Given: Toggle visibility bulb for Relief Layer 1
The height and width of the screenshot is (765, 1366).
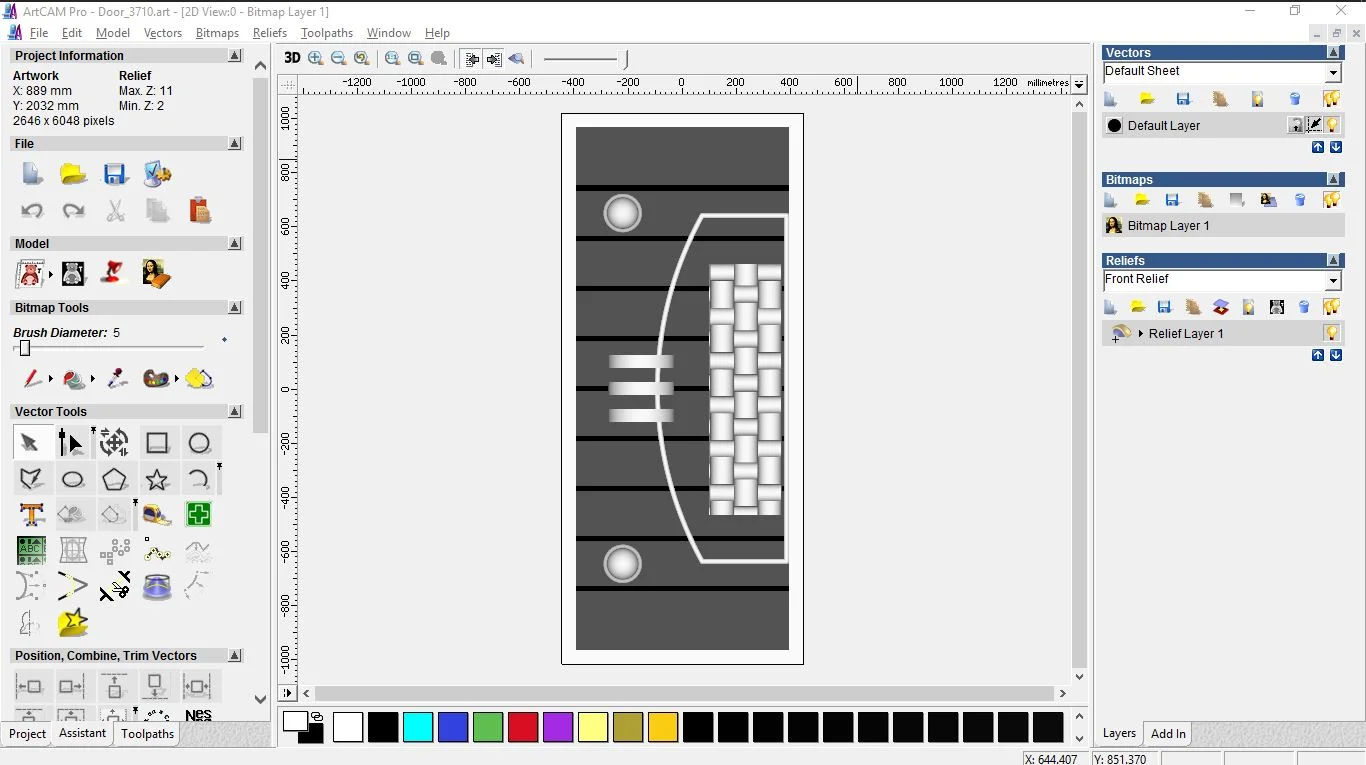Looking at the screenshot, I should pos(1332,333).
